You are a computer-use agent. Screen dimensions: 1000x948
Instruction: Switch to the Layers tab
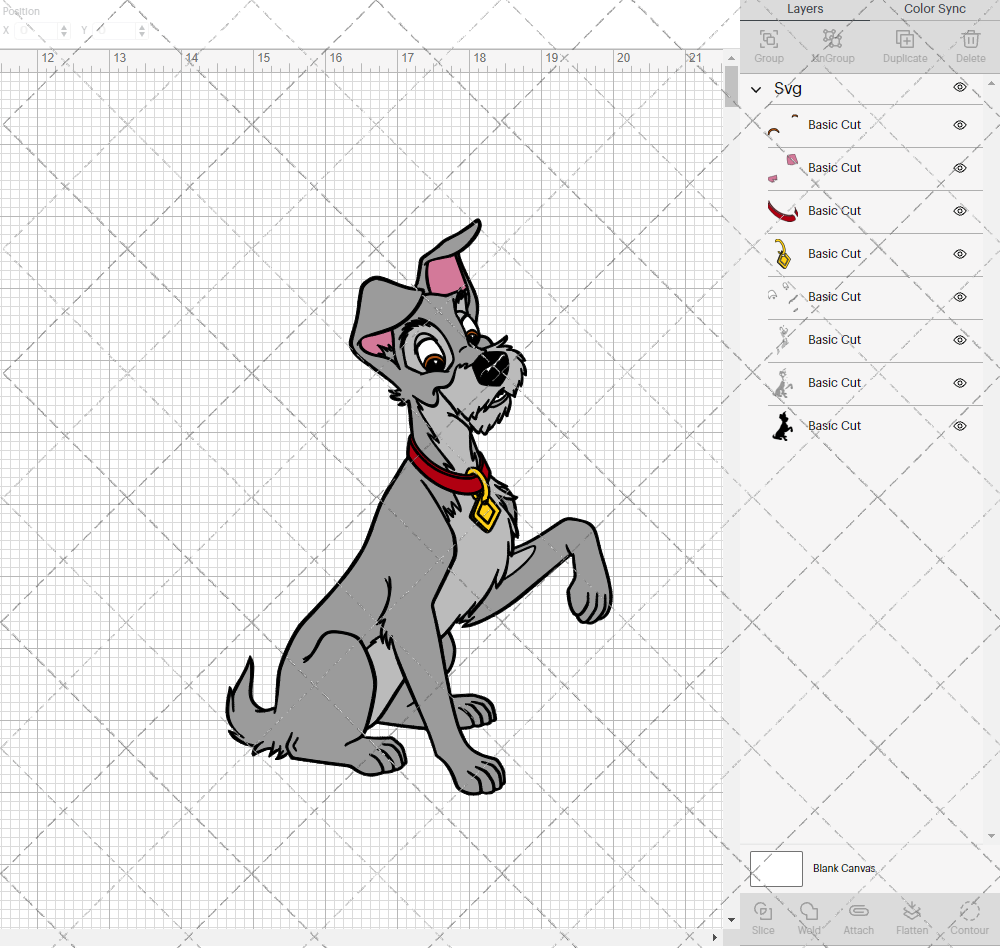point(805,9)
